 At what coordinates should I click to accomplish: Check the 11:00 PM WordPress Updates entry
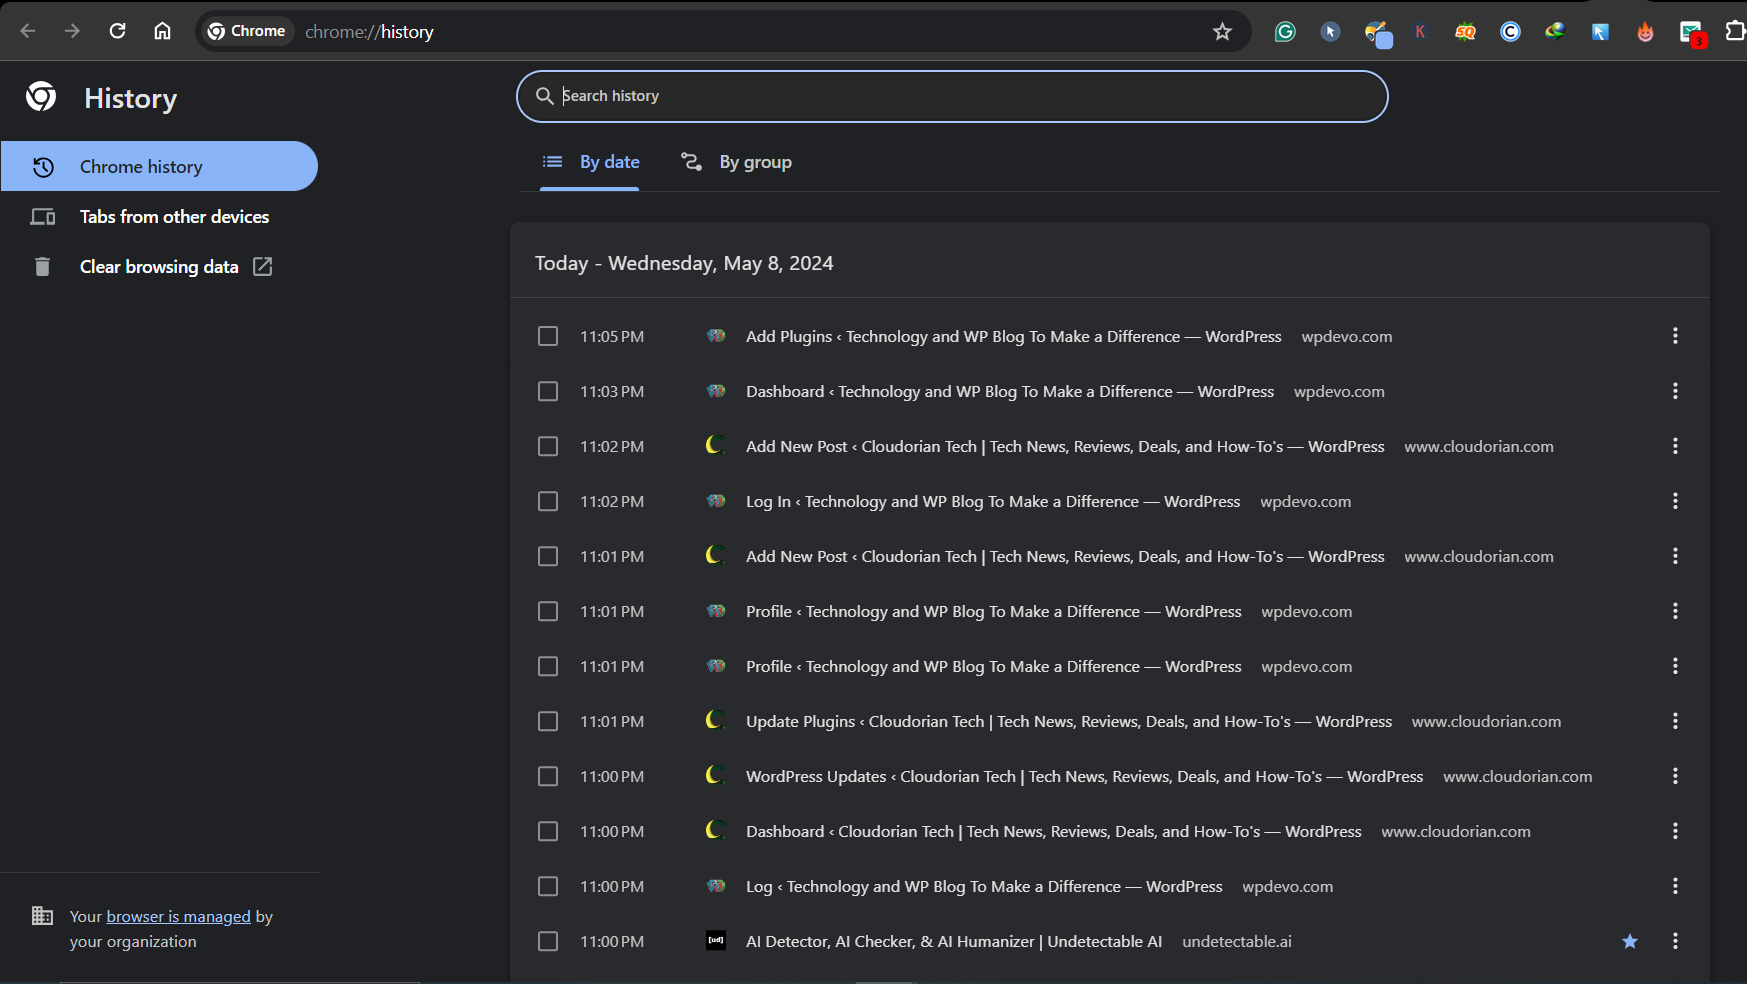coord(548,776)
